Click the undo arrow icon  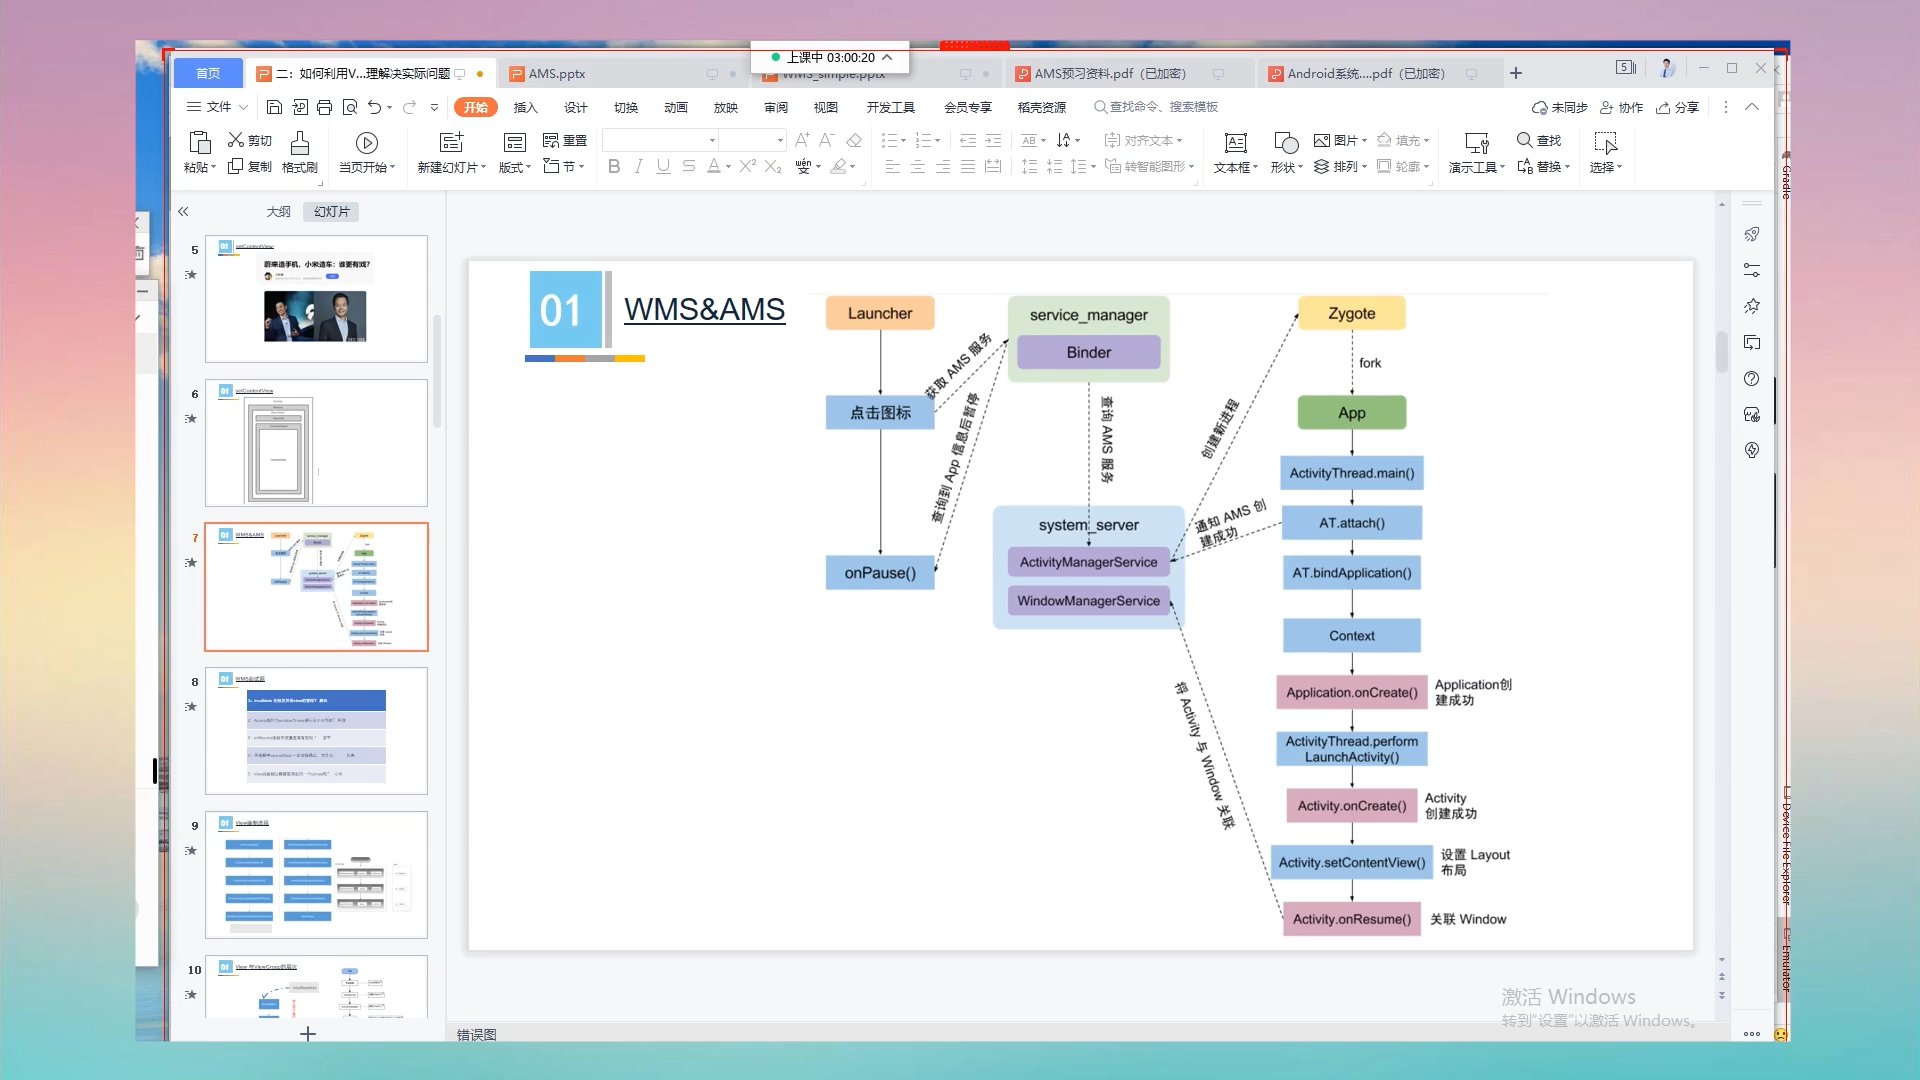[374, 107]
